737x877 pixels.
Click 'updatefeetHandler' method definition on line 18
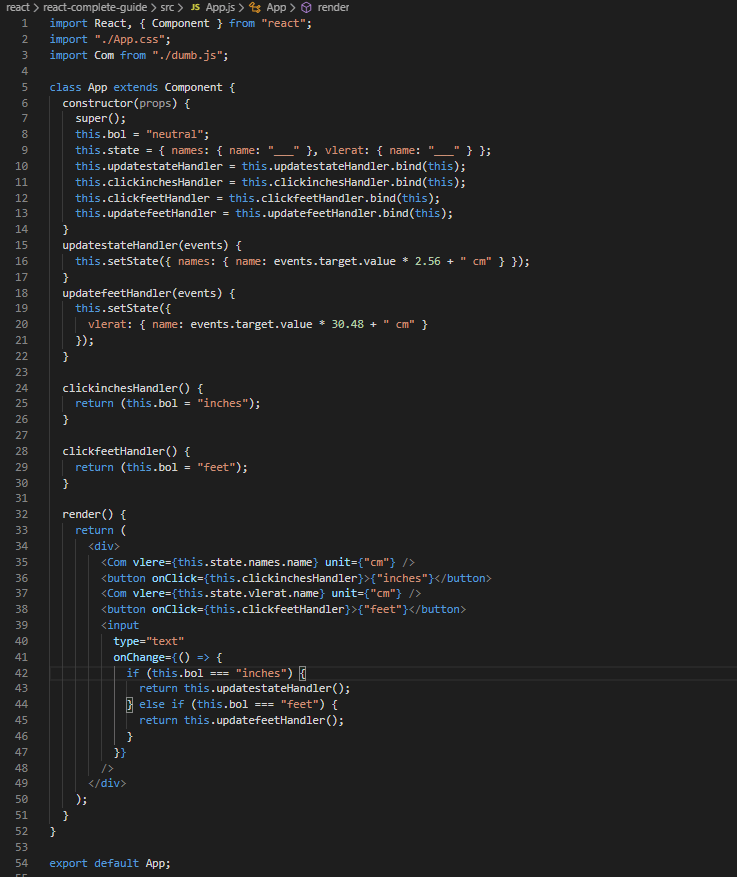(x=116, y=293)
